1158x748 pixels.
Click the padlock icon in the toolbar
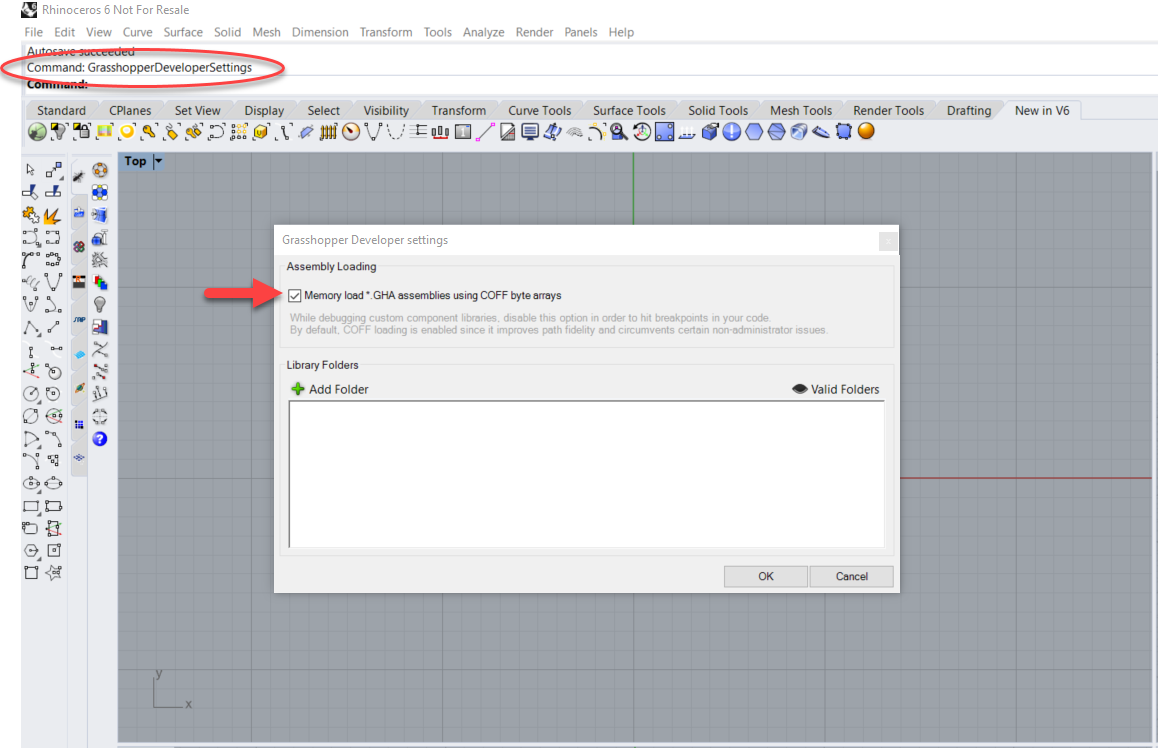81,132
